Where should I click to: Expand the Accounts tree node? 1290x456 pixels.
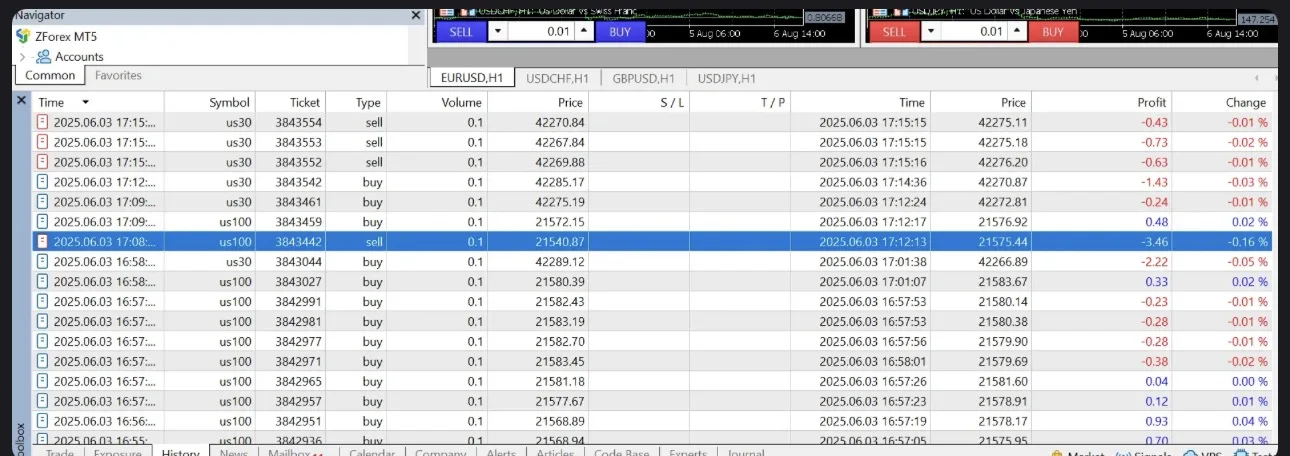tap(22, 57)
